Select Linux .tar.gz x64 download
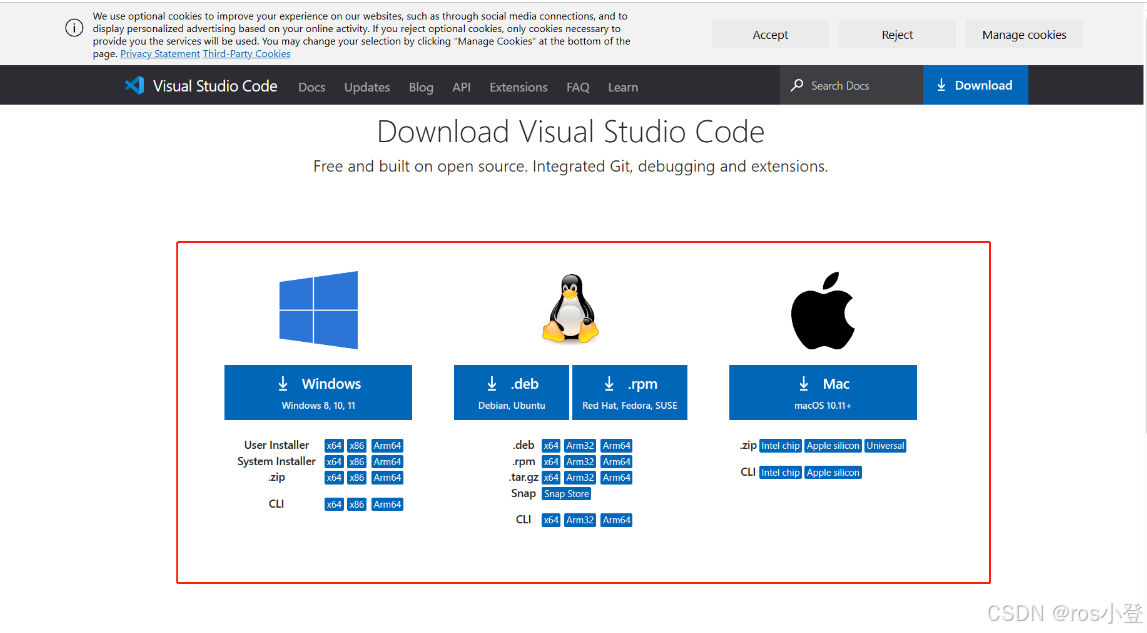Screen dimensions: 1147x633 pos(551,478)
